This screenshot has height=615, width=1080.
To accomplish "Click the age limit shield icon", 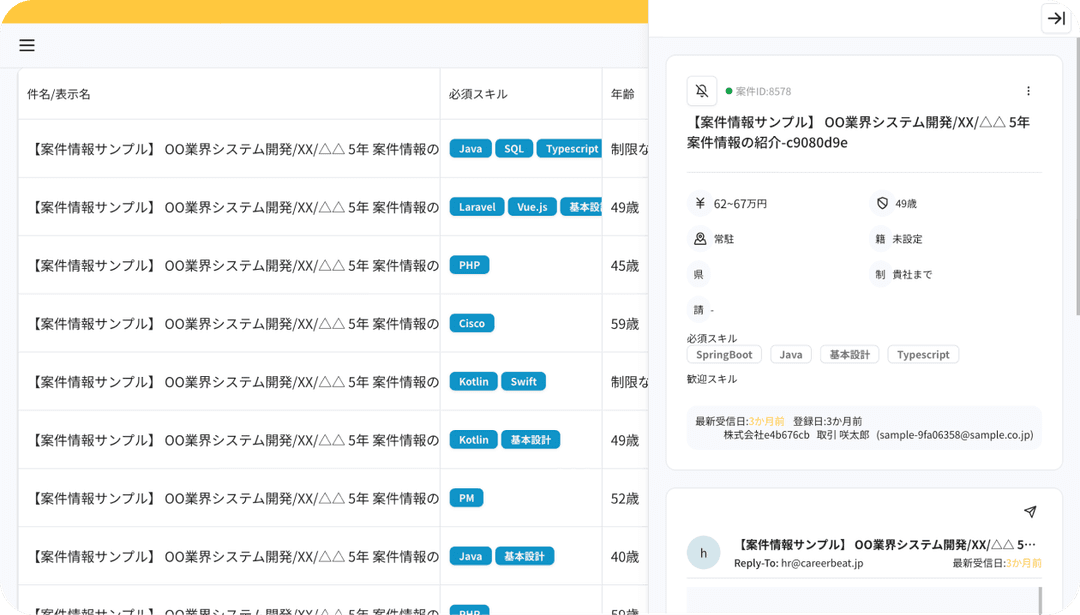I will pyautogui.click(x=882, y=203).
